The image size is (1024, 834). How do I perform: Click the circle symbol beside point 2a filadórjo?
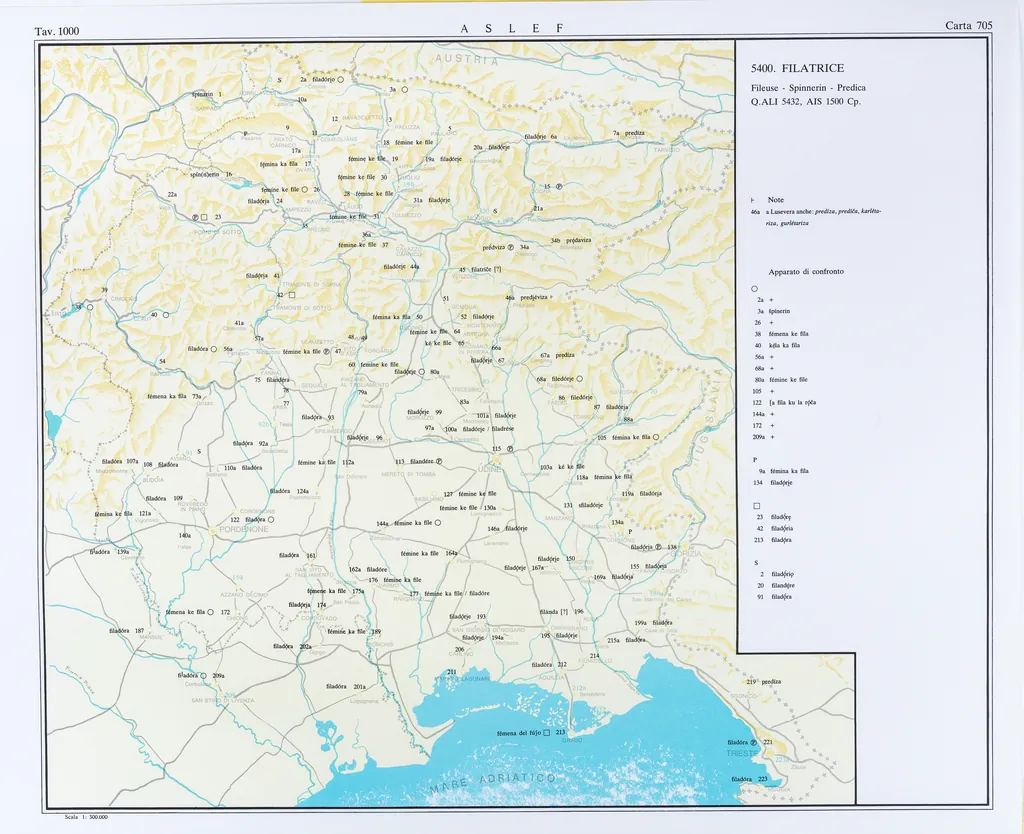point(340,79)
